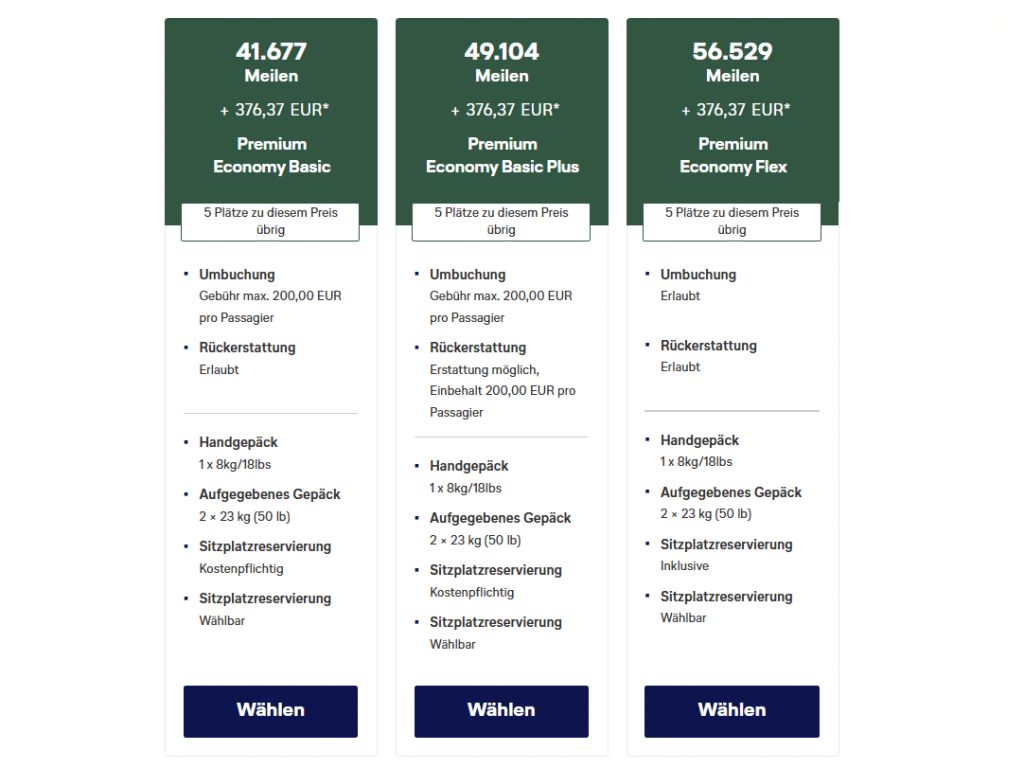This screenshot has width=1024, height=768.
Task: Click Umbuchung in the Flex card
Action: click(x=698, y=274)
